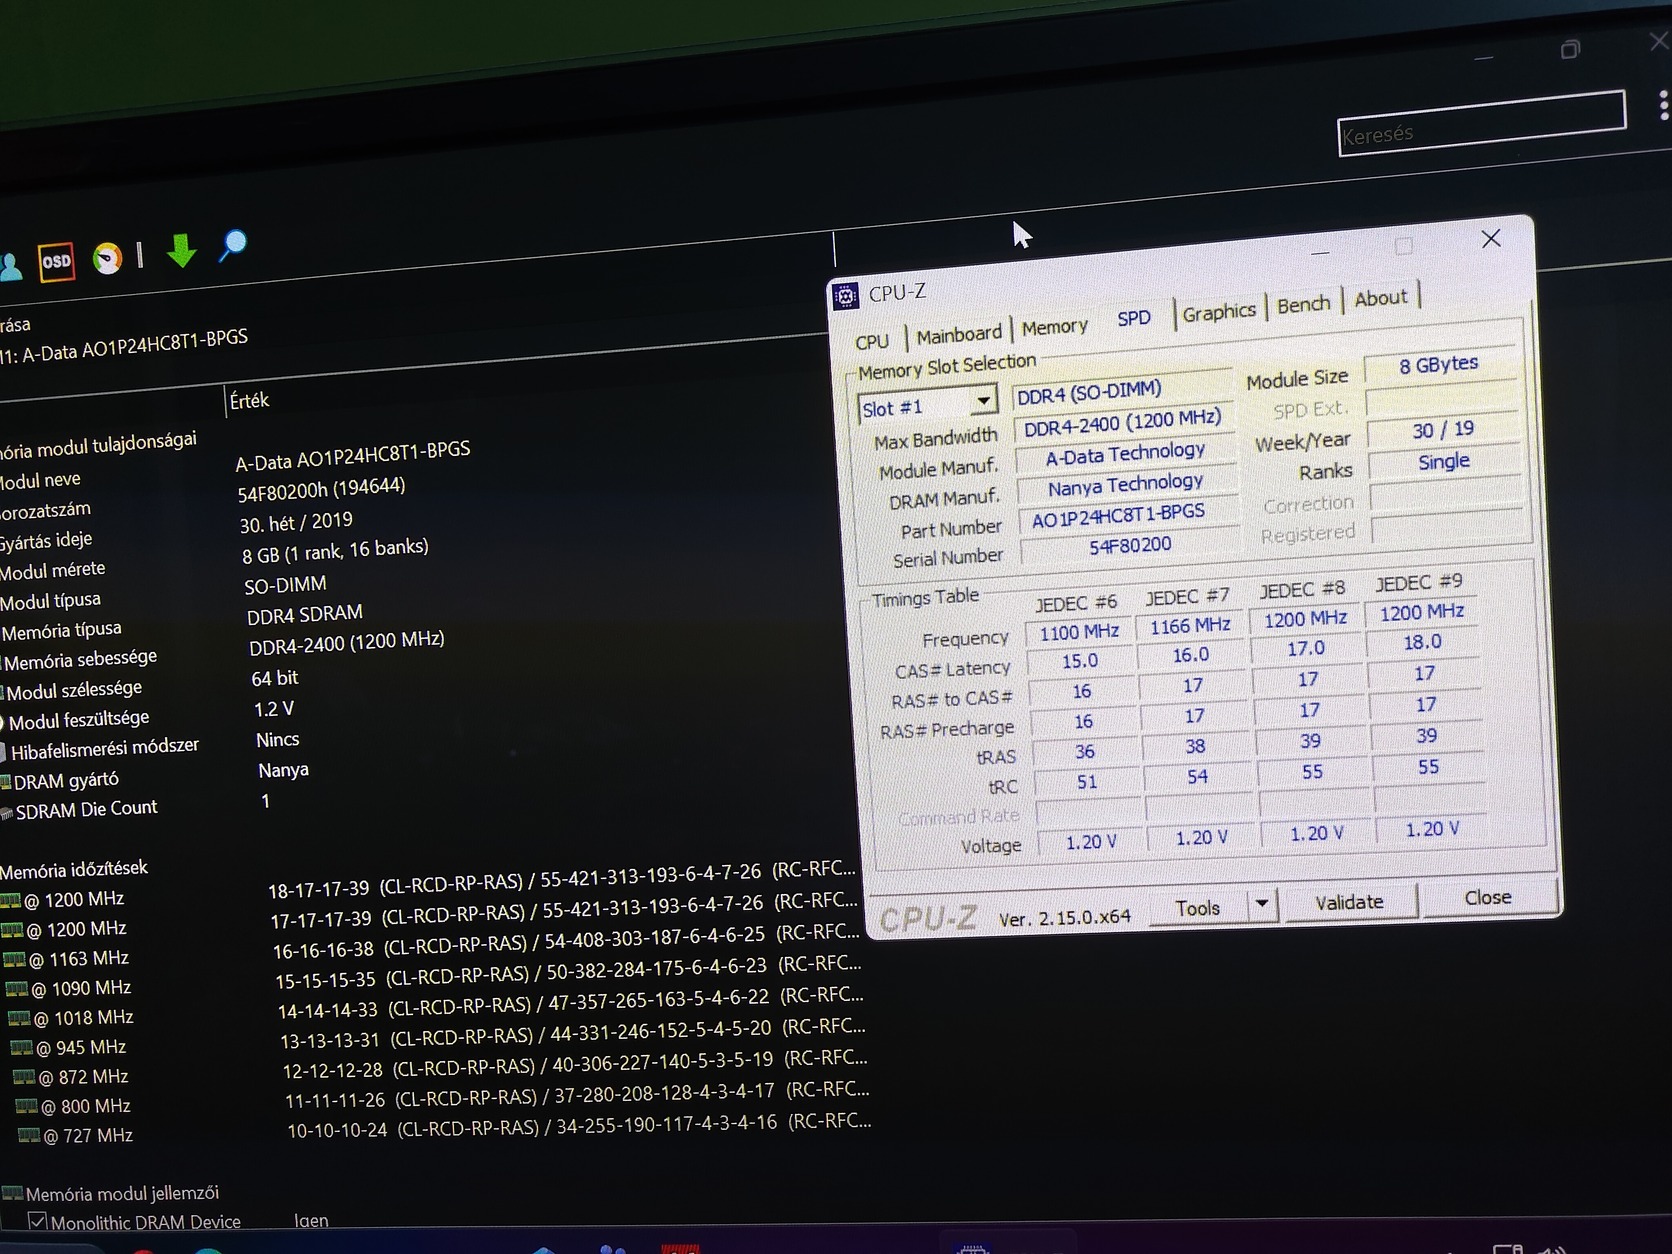Select the 18-17-17-39 timings row
This screenshot has height=1254, width=1672.
[x=562, y=879]
